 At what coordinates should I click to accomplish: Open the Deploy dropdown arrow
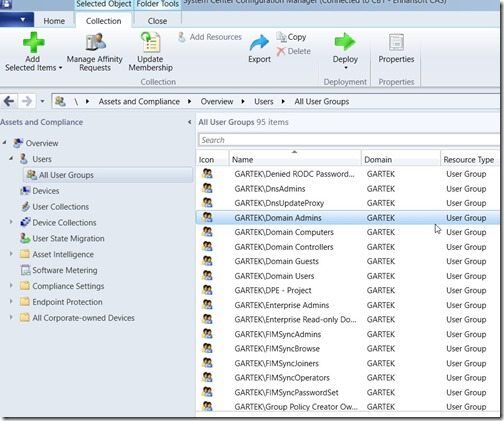[346, 68]
